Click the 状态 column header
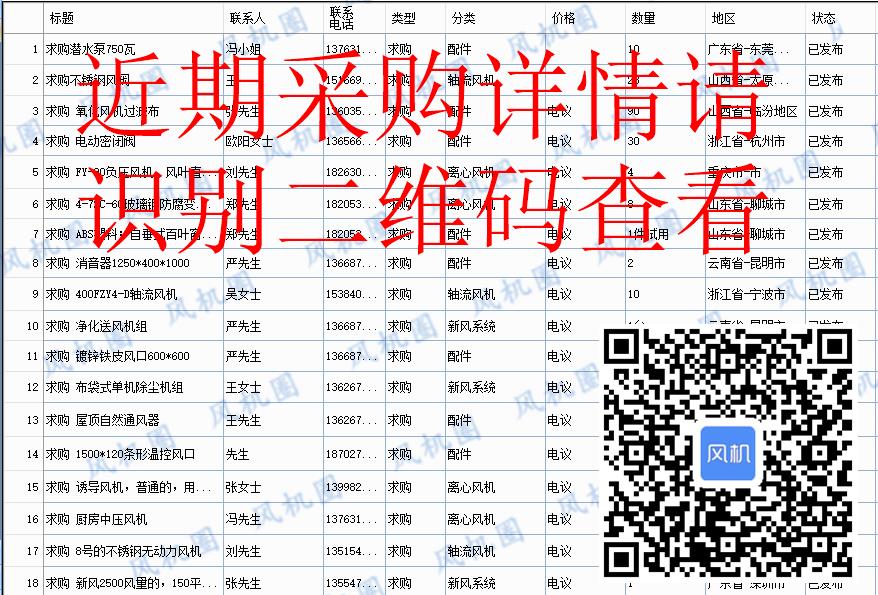Viewport: 878px width, 595px height. [824, 18]
